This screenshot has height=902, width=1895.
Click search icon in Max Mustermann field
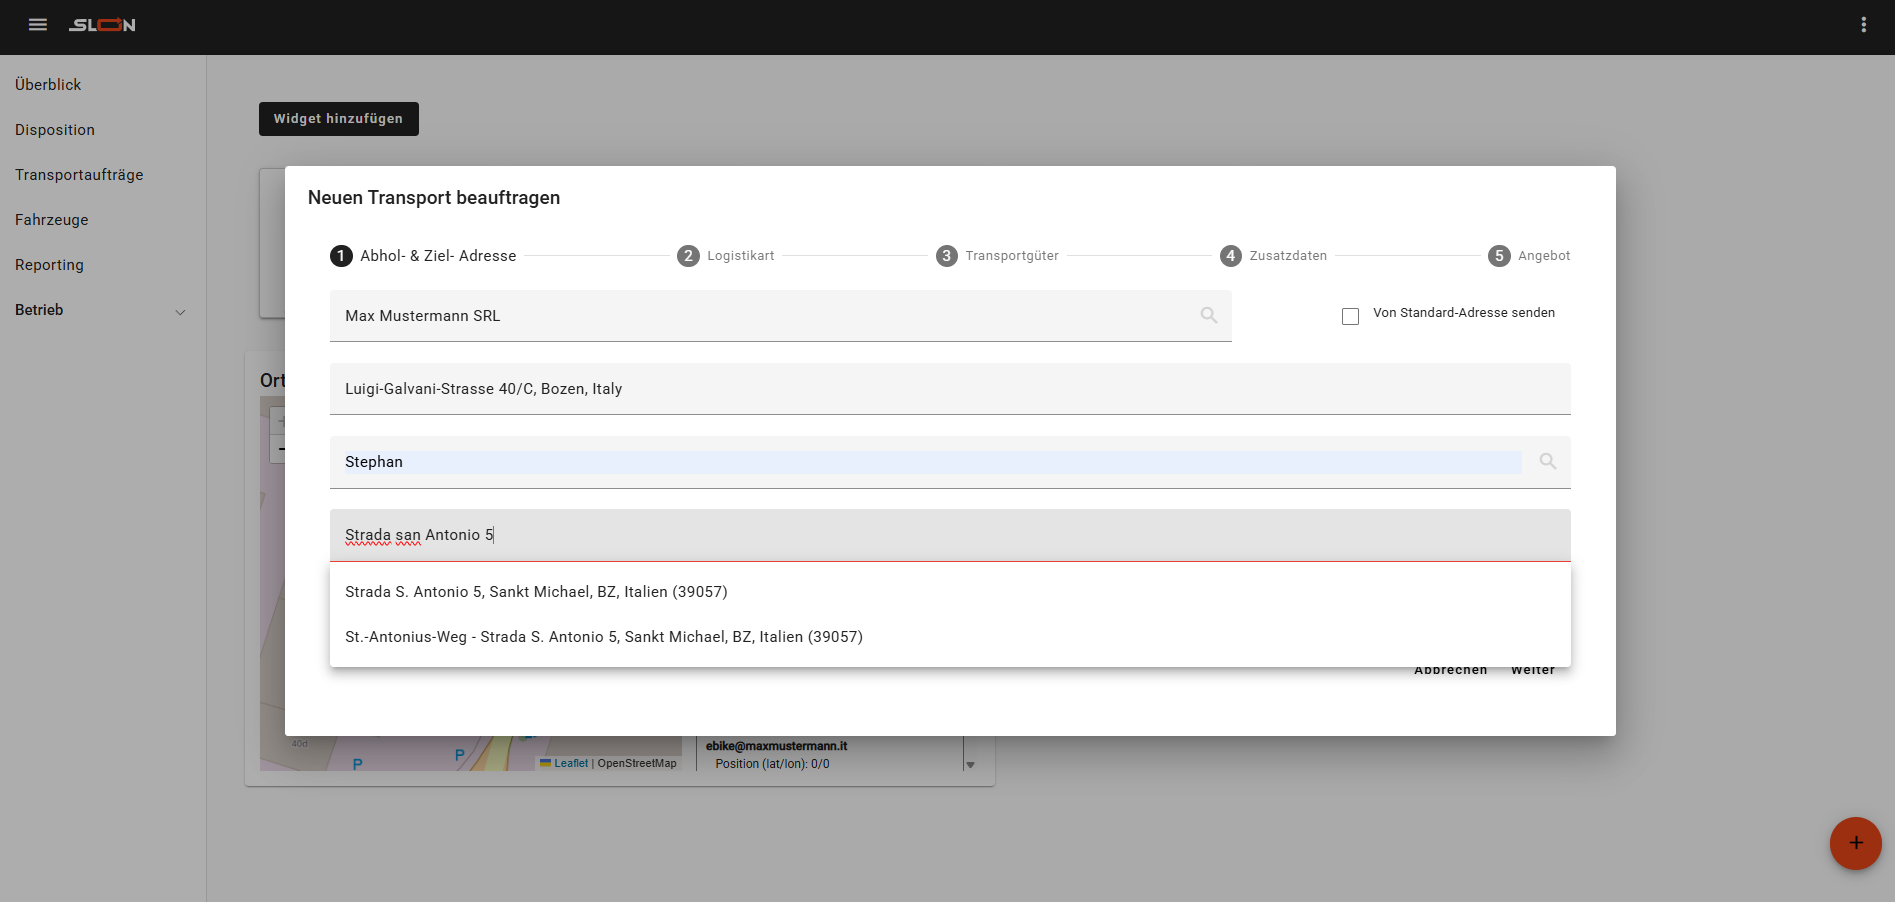(x=1208, y=316)
